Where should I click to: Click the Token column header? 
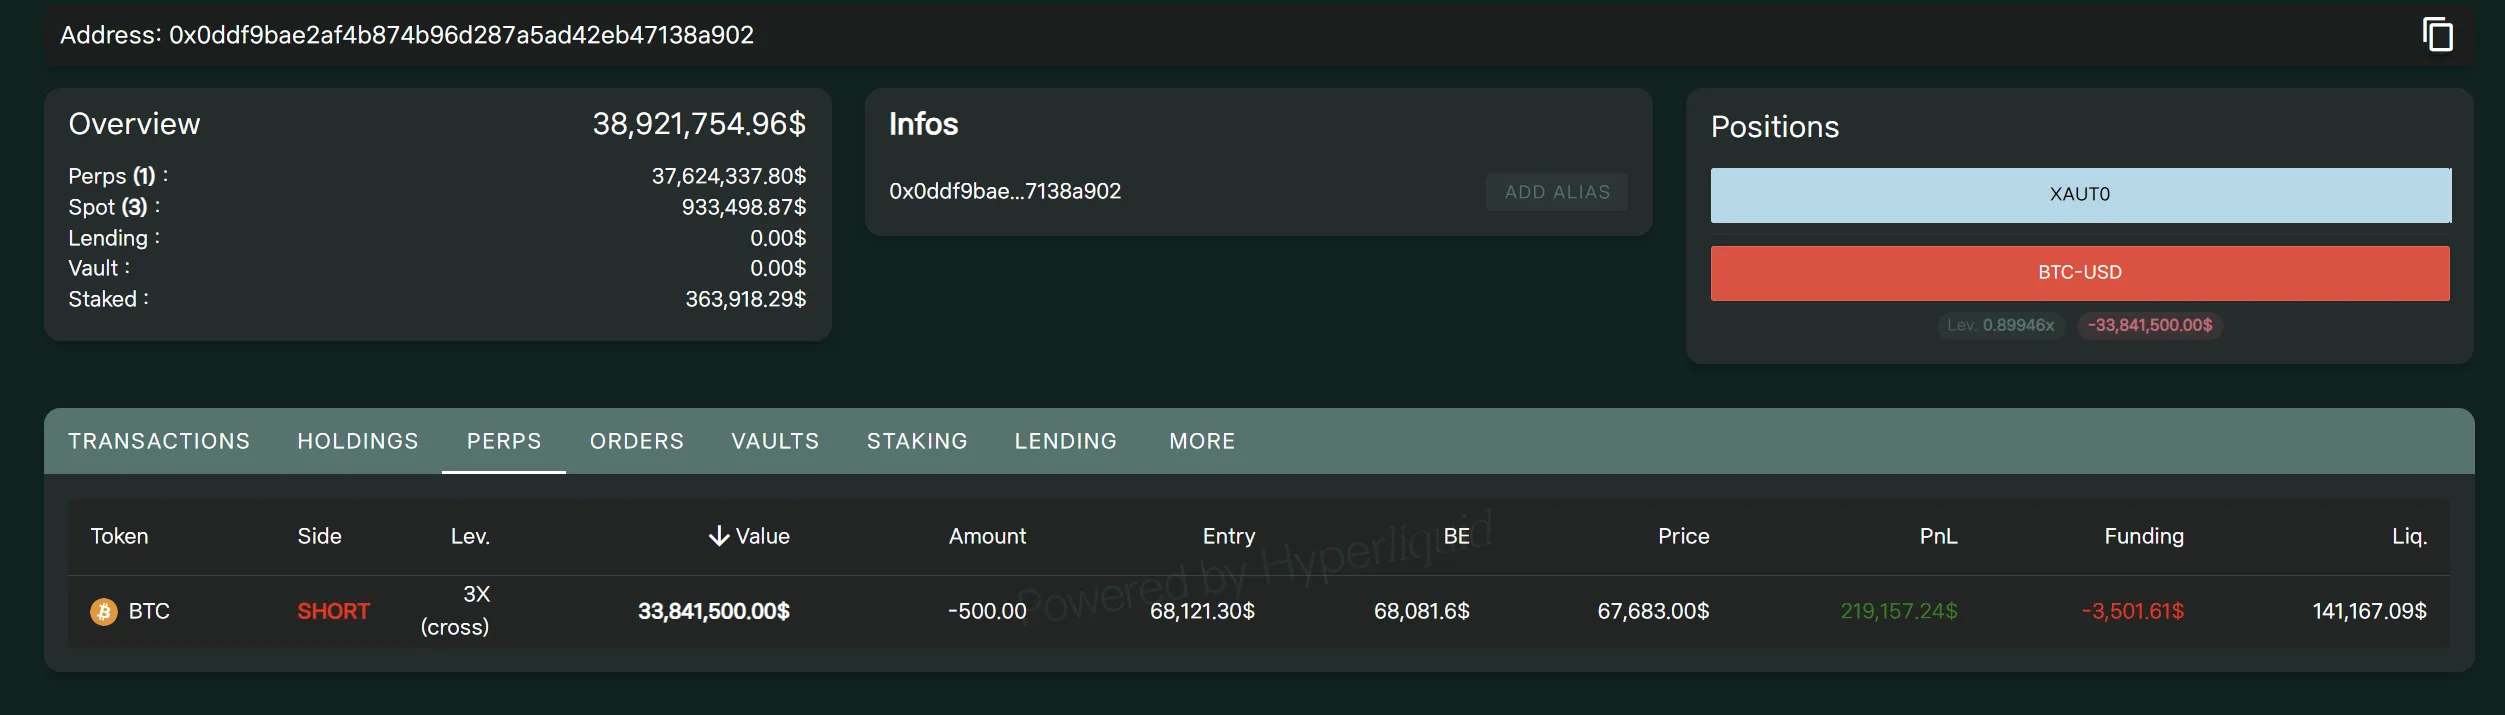tap(120, 537)
